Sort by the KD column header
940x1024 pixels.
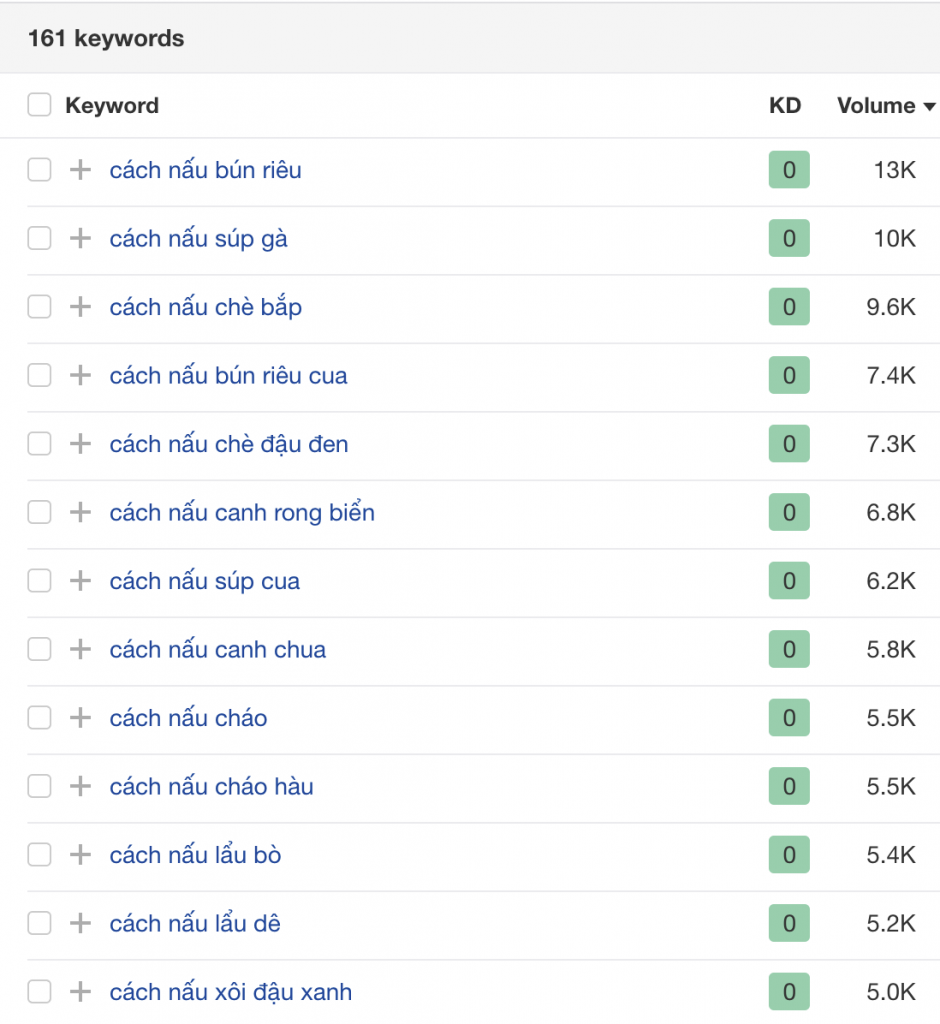coord(785,105)
